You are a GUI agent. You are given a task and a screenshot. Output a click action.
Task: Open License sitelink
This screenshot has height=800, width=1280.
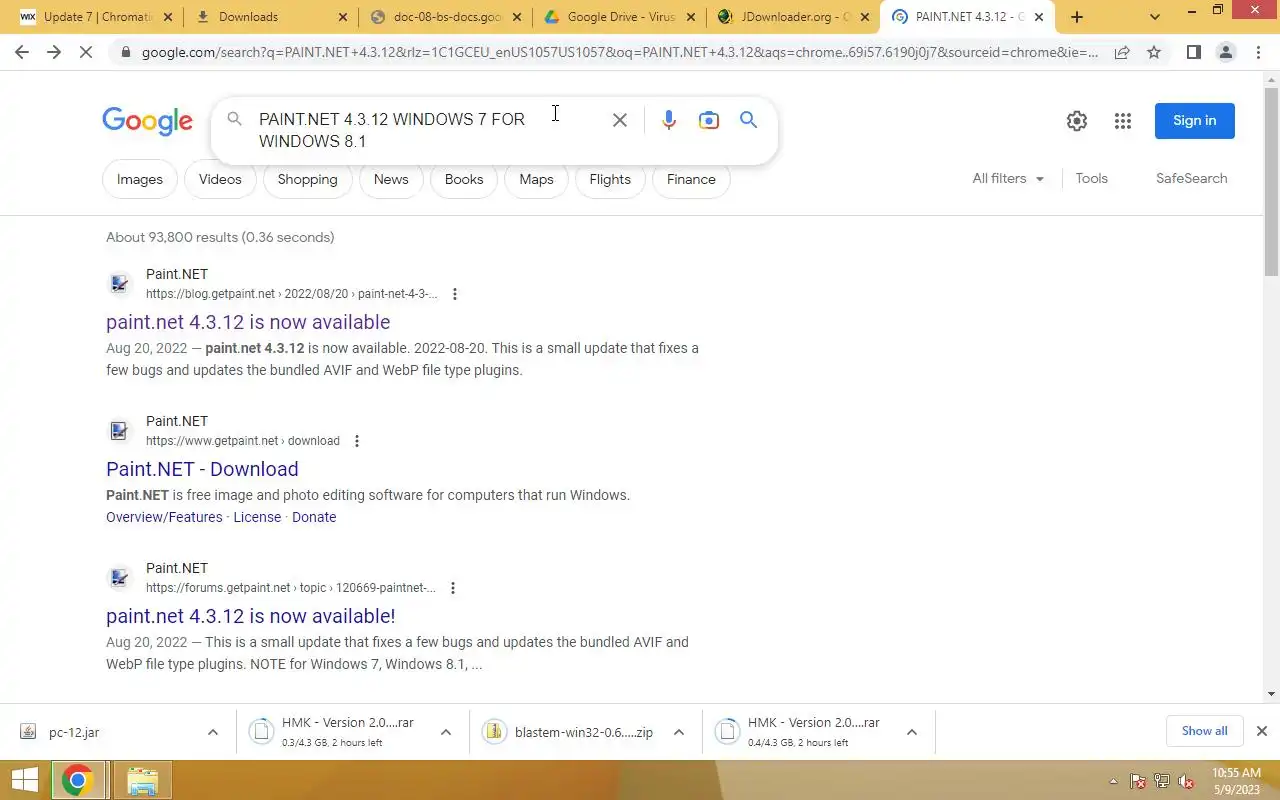click(x=257, y=517)
